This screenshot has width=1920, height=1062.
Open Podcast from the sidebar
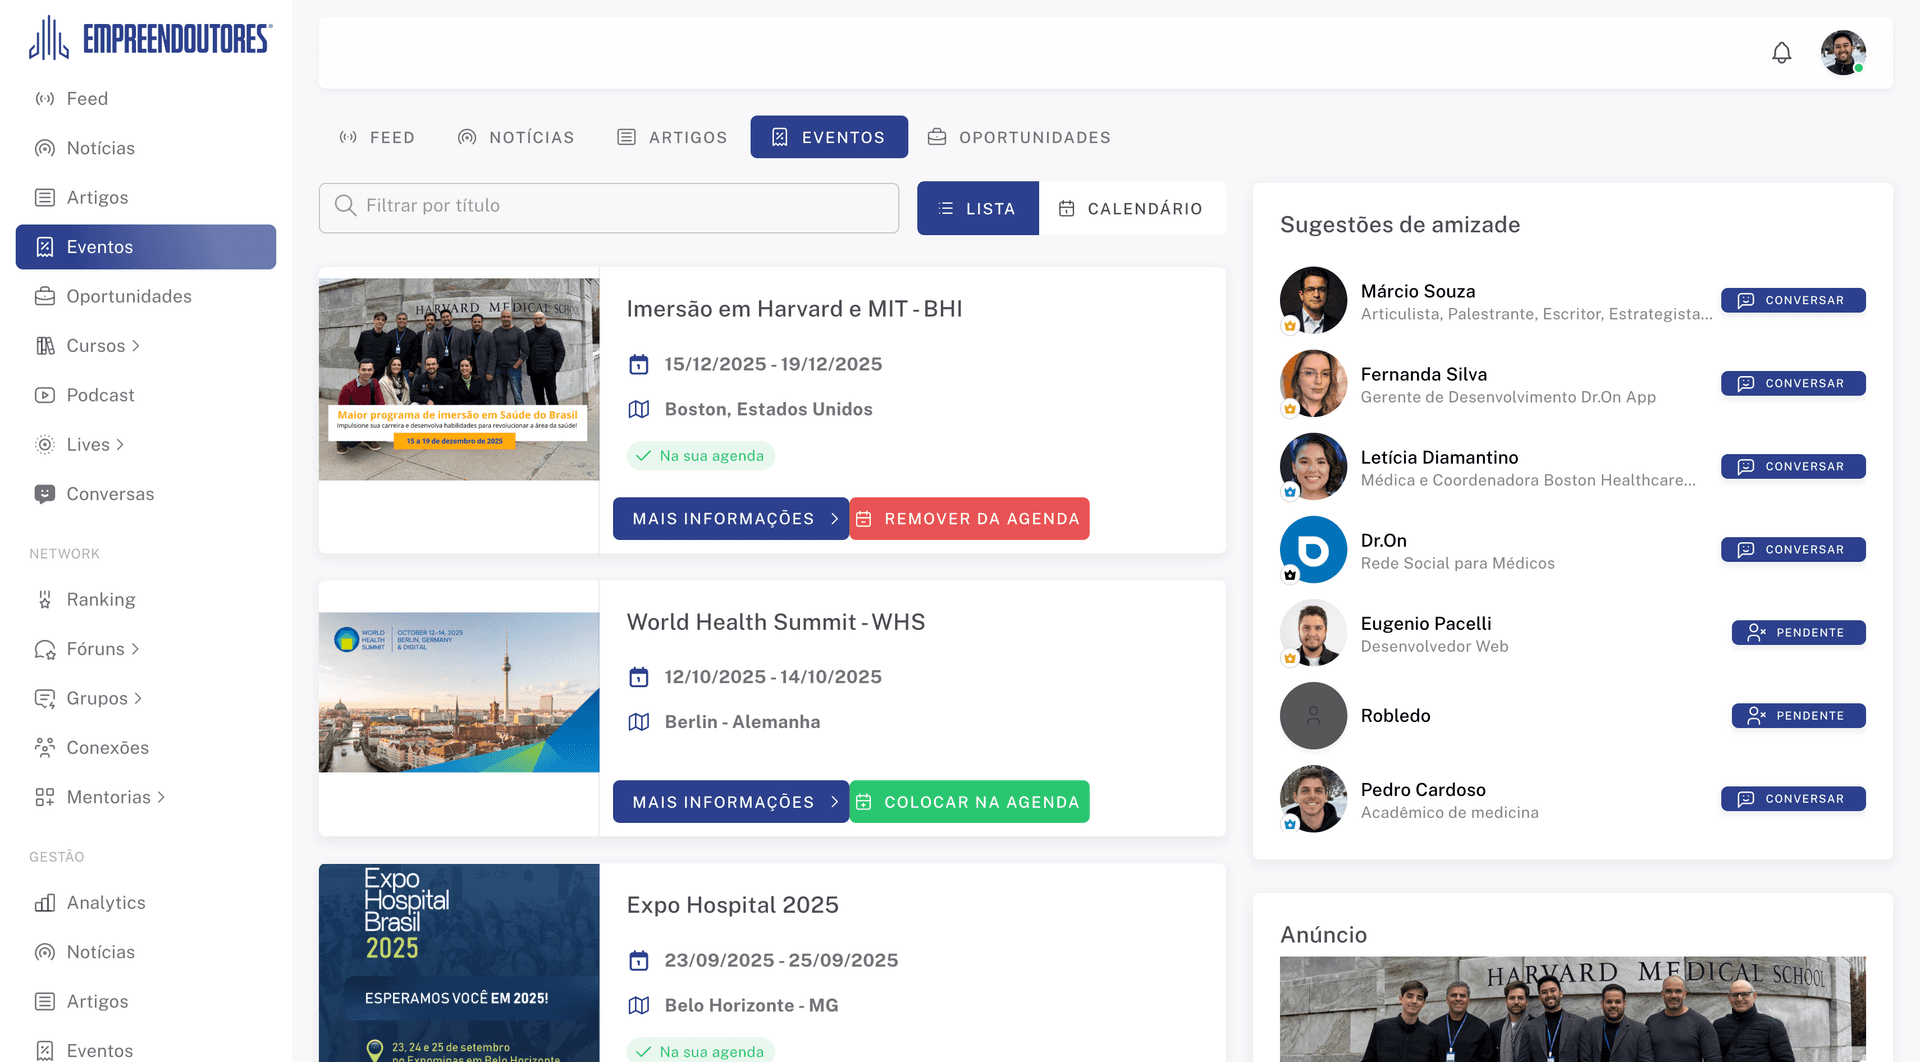pos(100,395)
